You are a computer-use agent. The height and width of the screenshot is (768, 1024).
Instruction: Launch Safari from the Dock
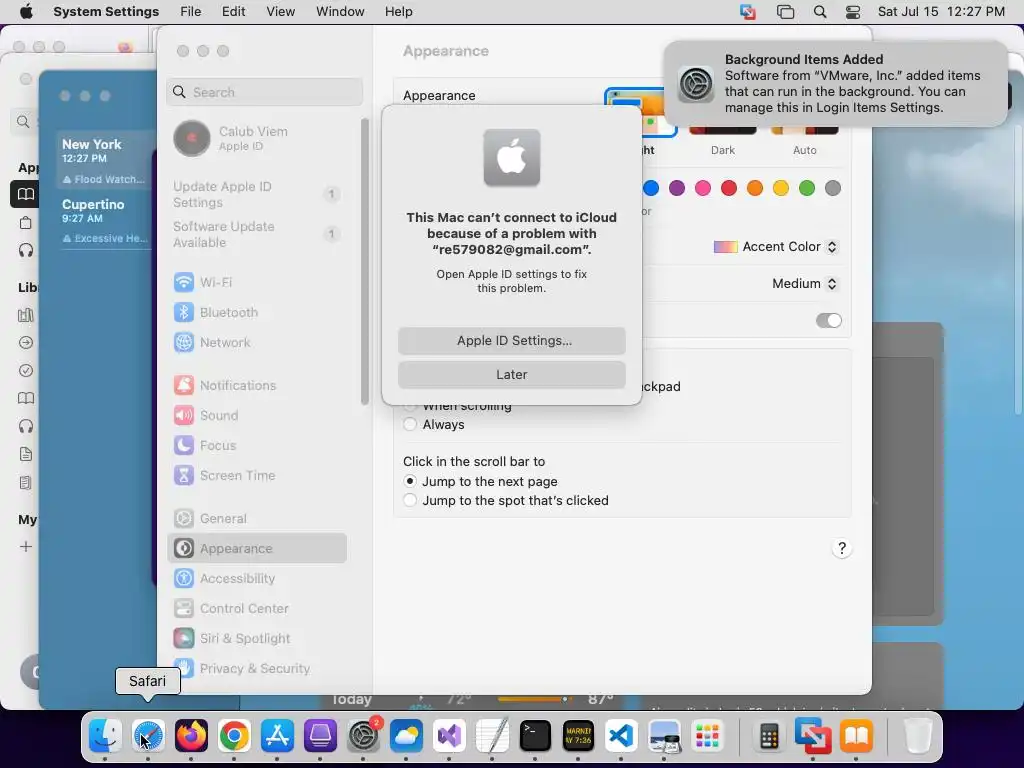pyautogui.click(x=148, y=736)
